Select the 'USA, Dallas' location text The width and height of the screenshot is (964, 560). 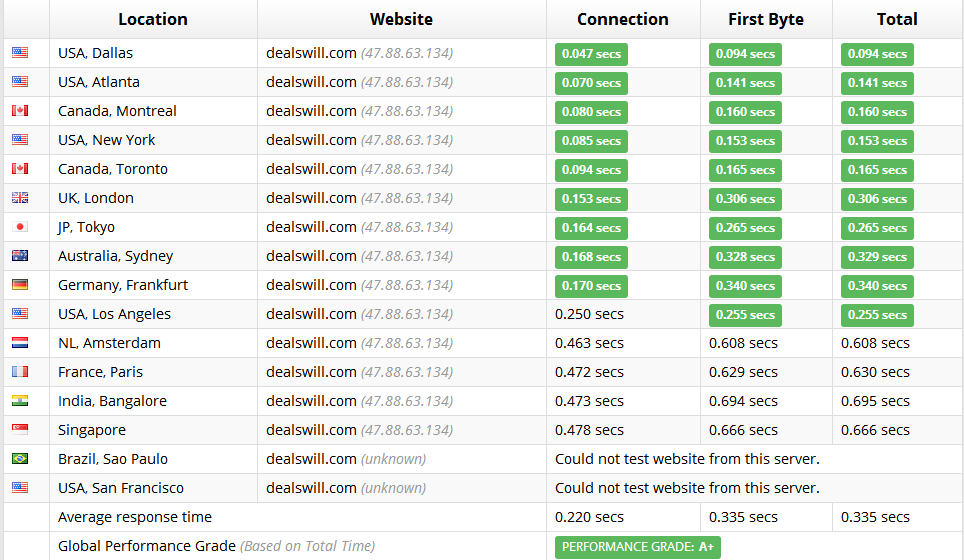tap(95, 53)
